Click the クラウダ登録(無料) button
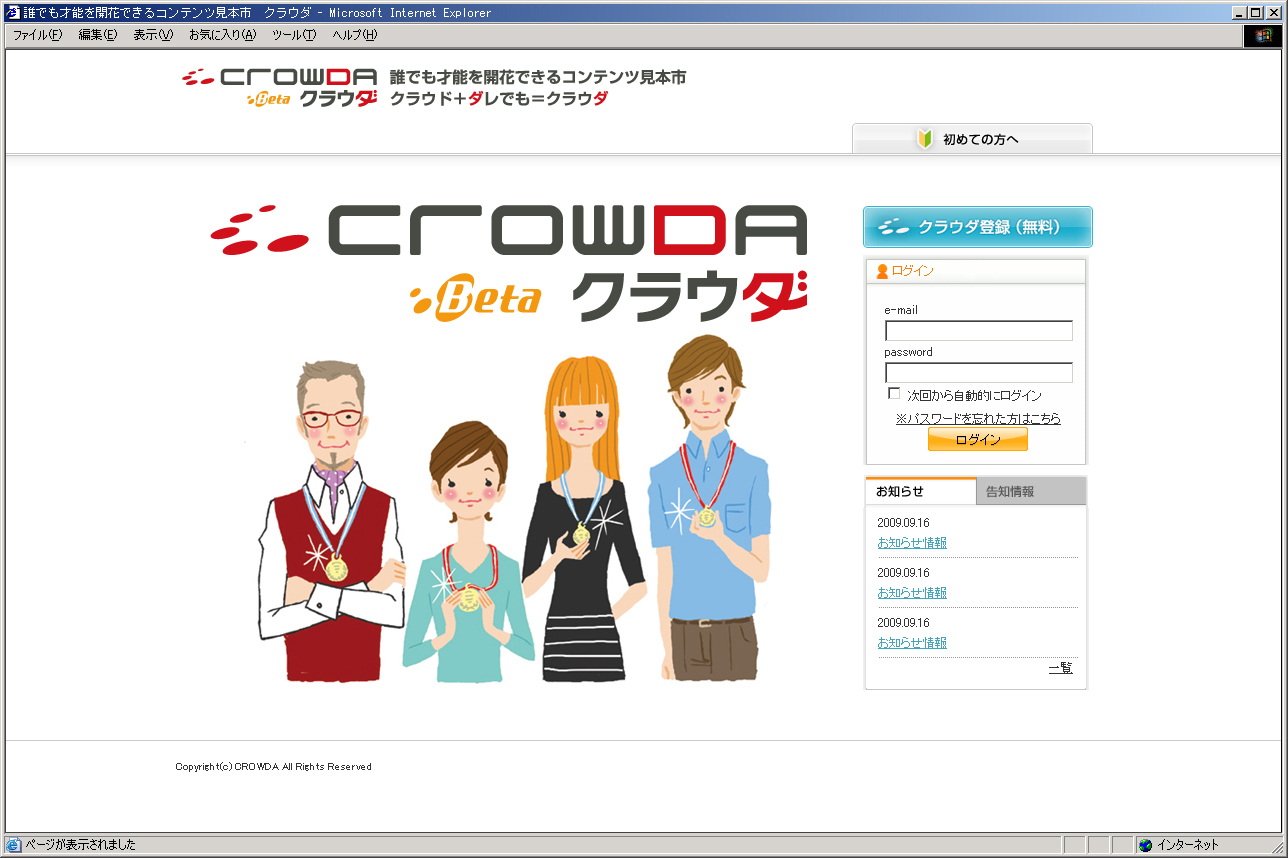The image size is (1288, 858). pyautogui.click(x=978, y=227)
